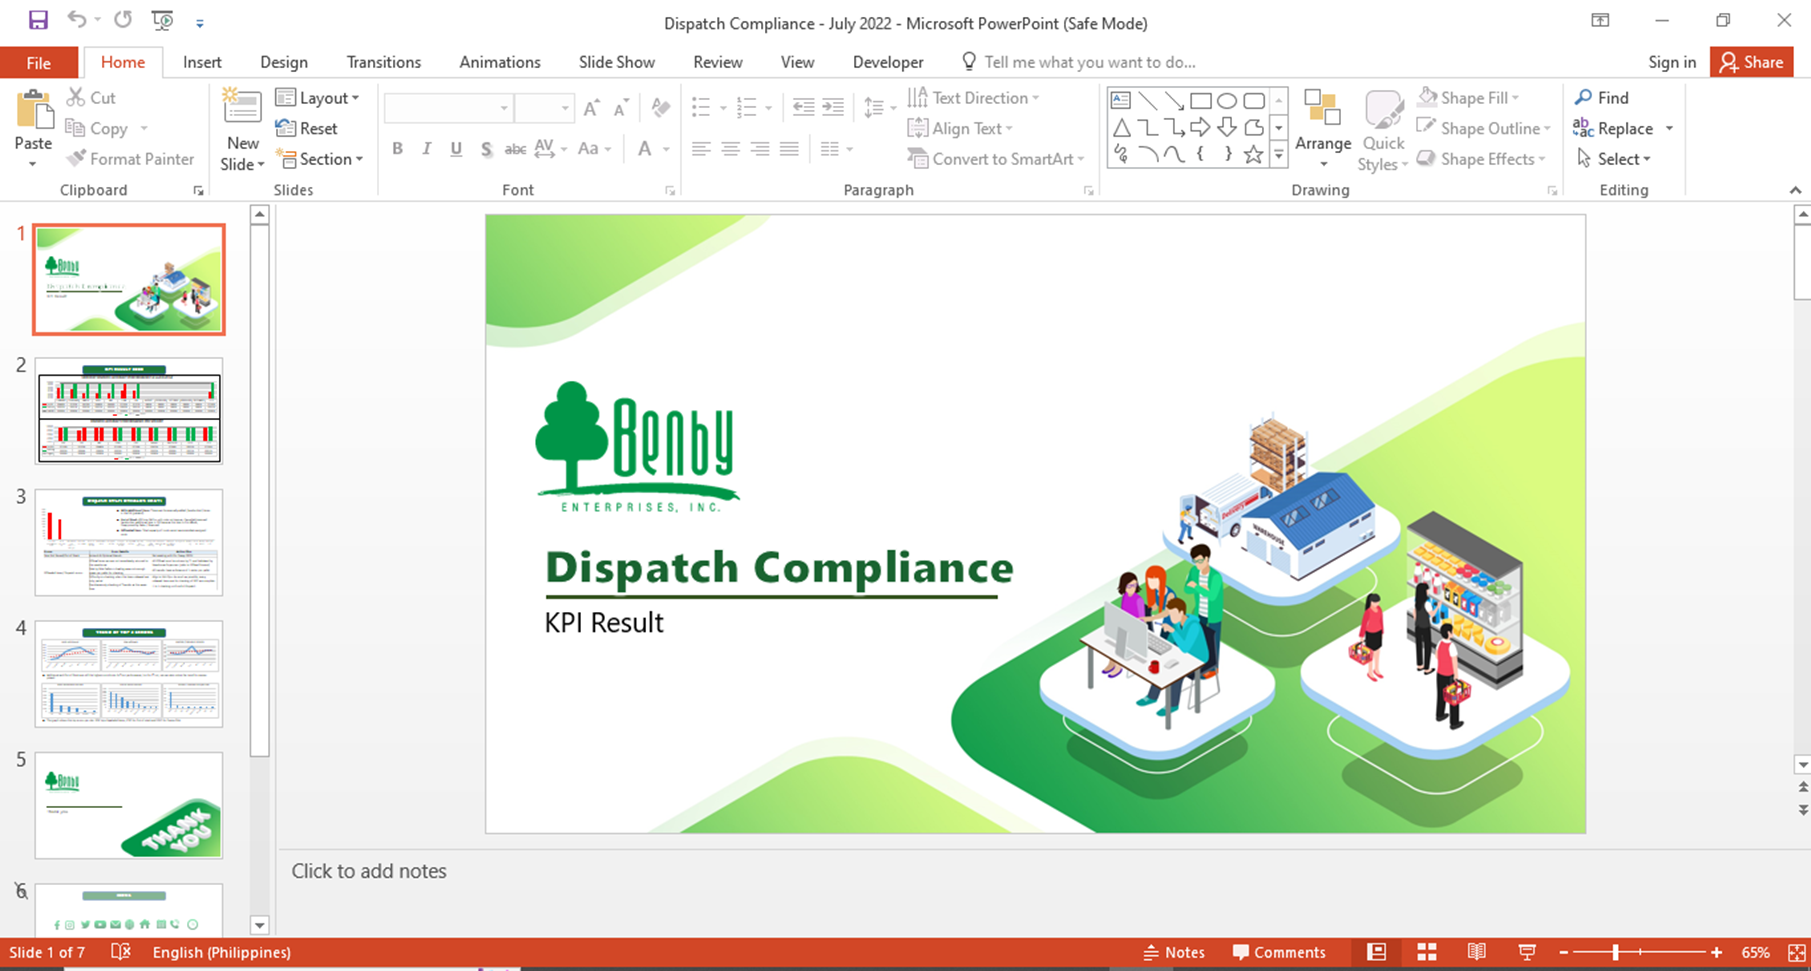Save the presentation from Quick Access Toolbar
The width and height of the screenshot is (1811, 971).
tap(38, 20)
